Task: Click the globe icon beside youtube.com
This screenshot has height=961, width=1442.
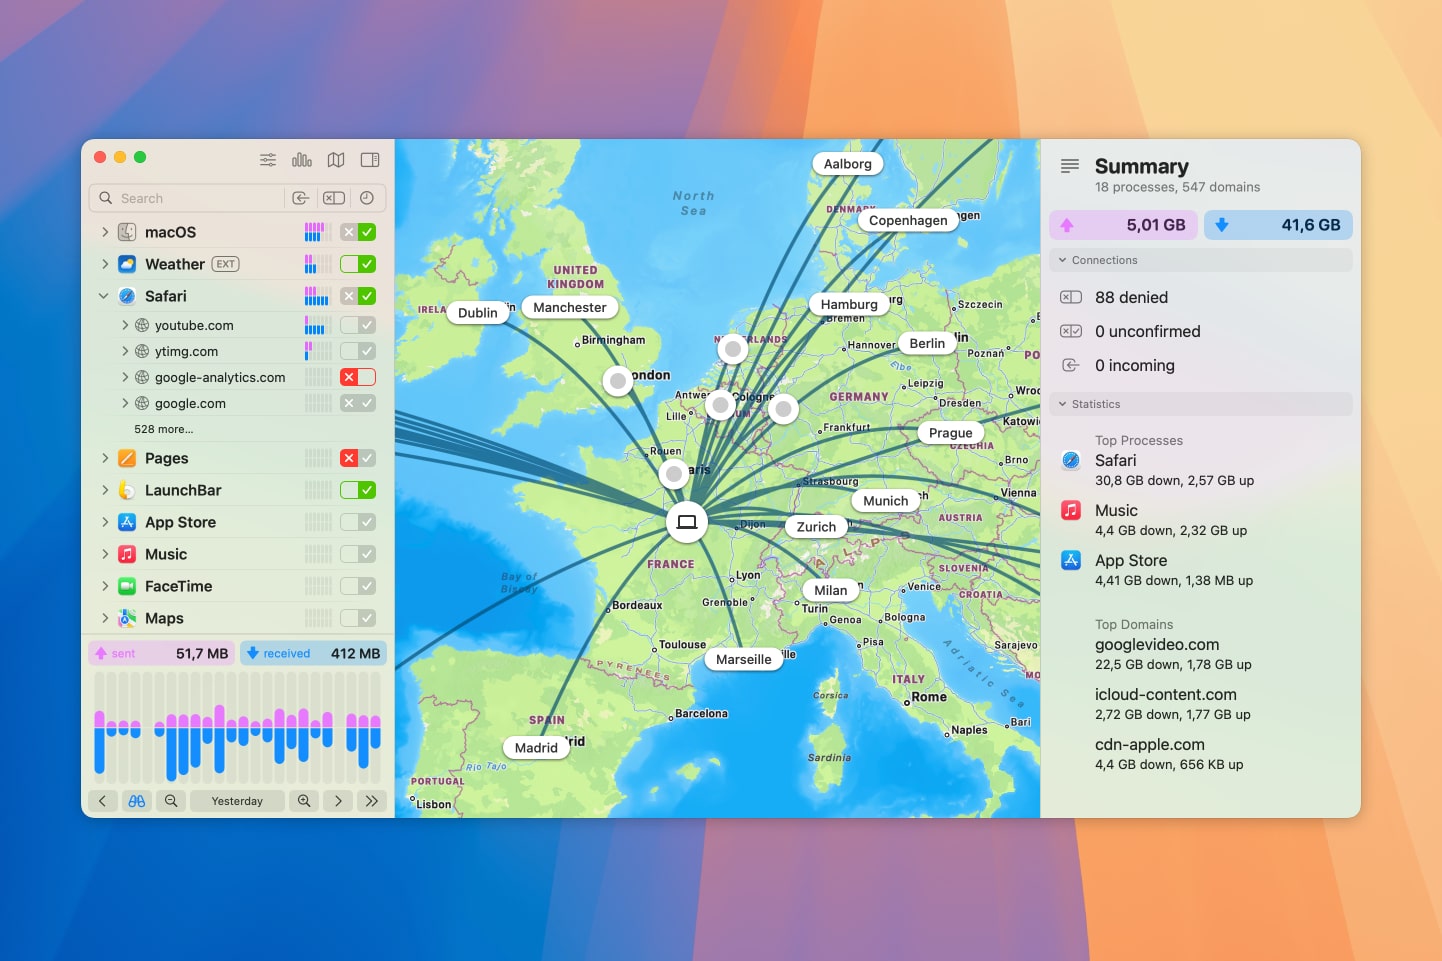Action: coord(142,325)
